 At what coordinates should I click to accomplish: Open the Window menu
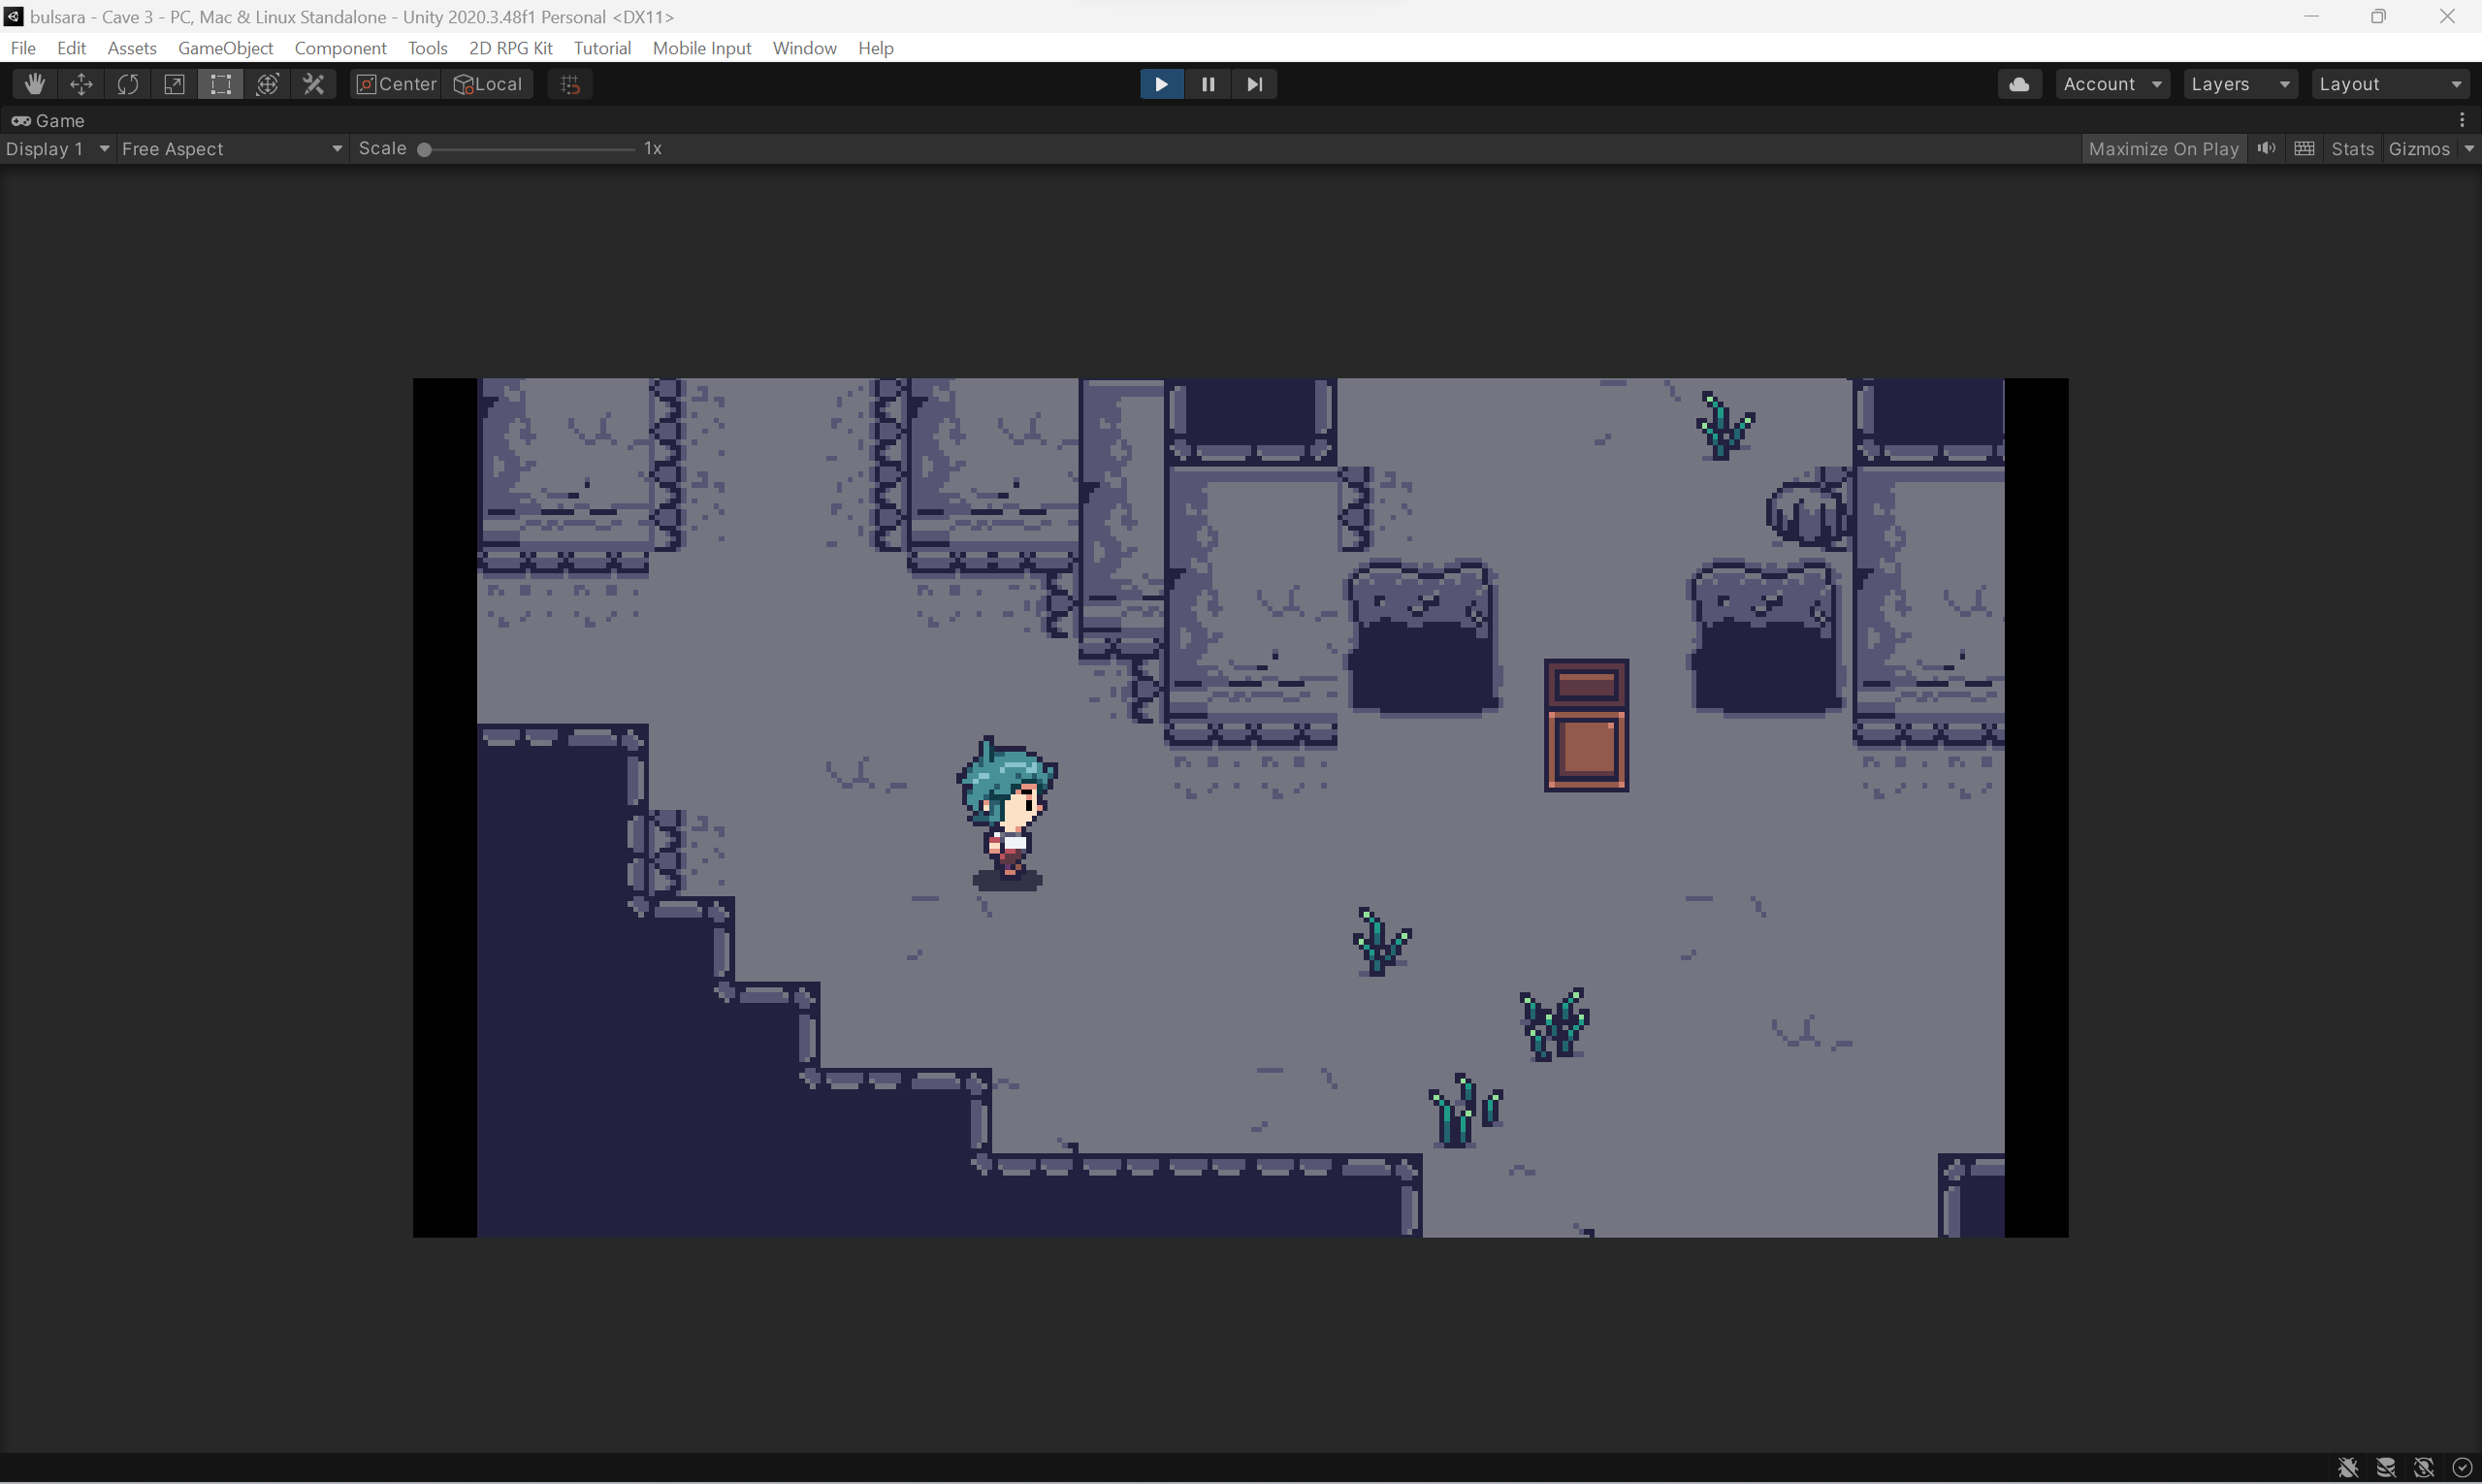[x=804, y=48]
